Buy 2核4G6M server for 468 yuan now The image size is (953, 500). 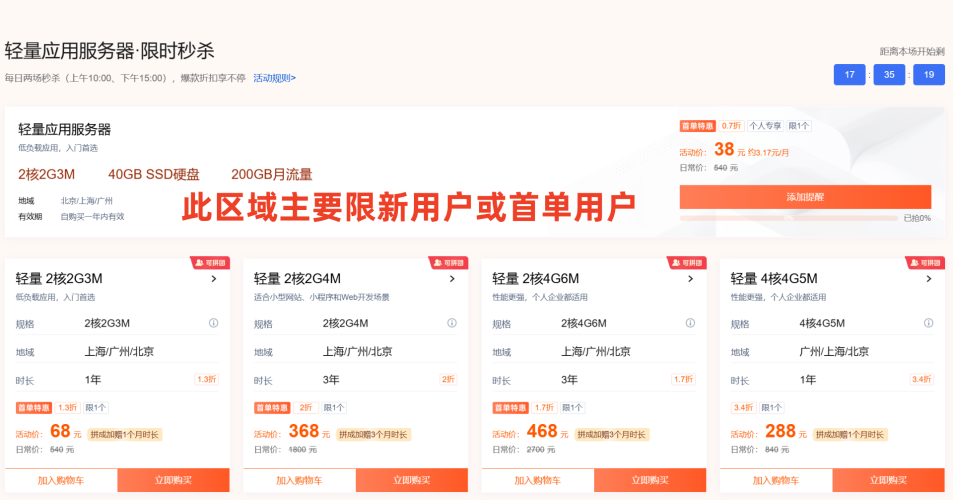point(650,480)
